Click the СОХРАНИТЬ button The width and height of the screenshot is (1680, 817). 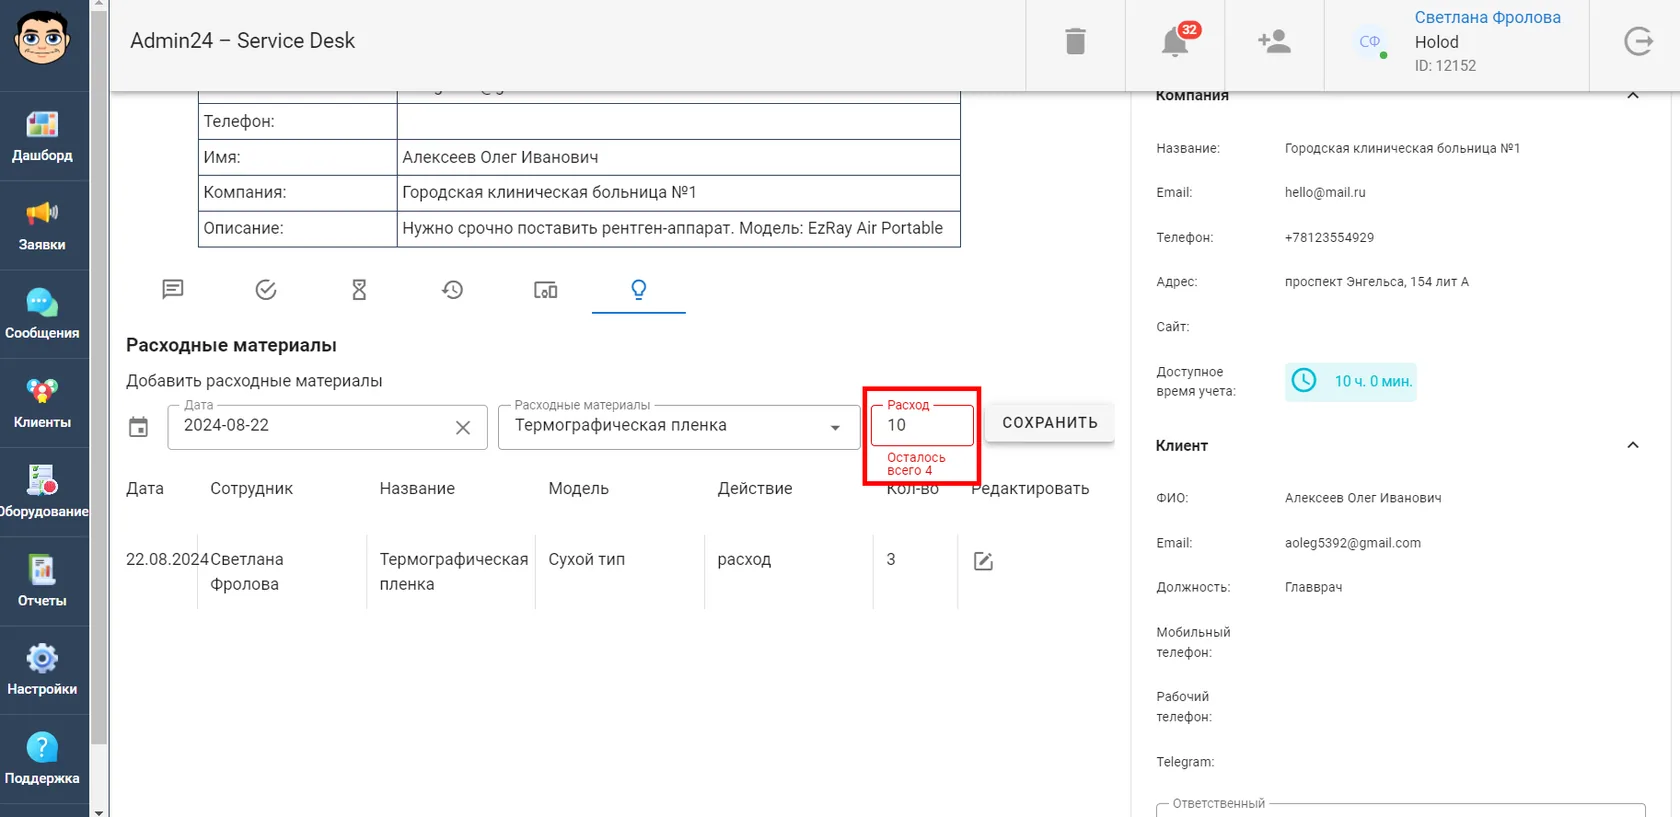point(1050,423)
